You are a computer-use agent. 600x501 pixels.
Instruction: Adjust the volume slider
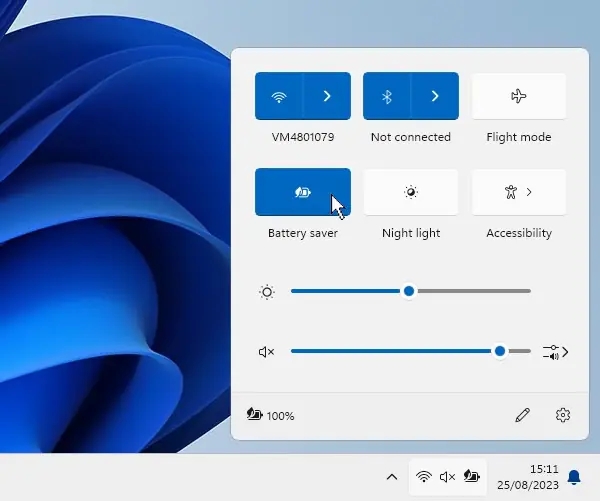(411, 351)
